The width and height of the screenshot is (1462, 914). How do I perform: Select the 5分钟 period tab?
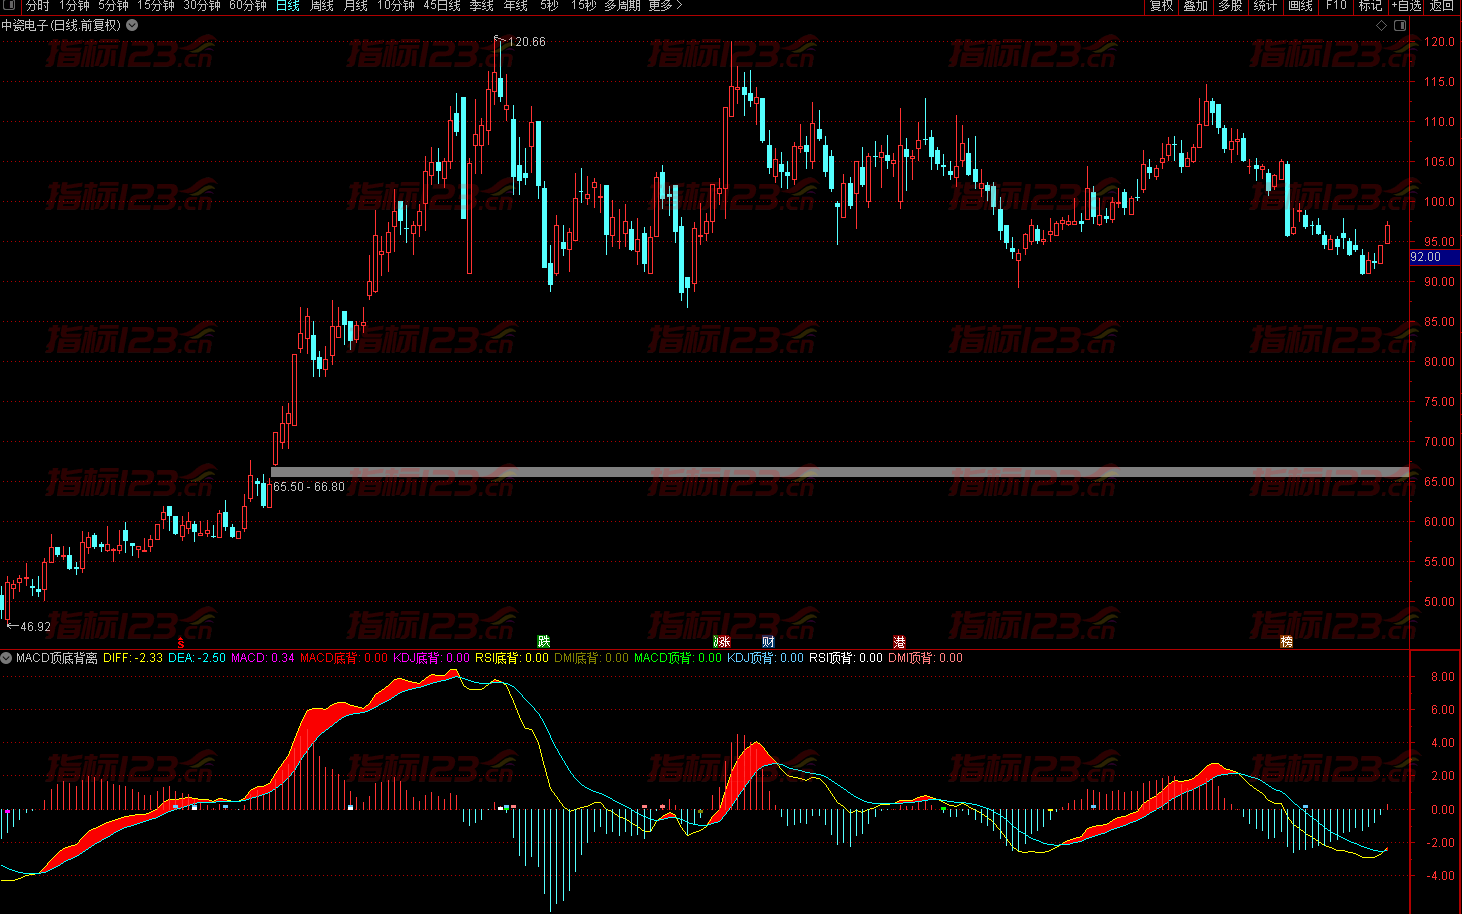[x=113, y=6]
